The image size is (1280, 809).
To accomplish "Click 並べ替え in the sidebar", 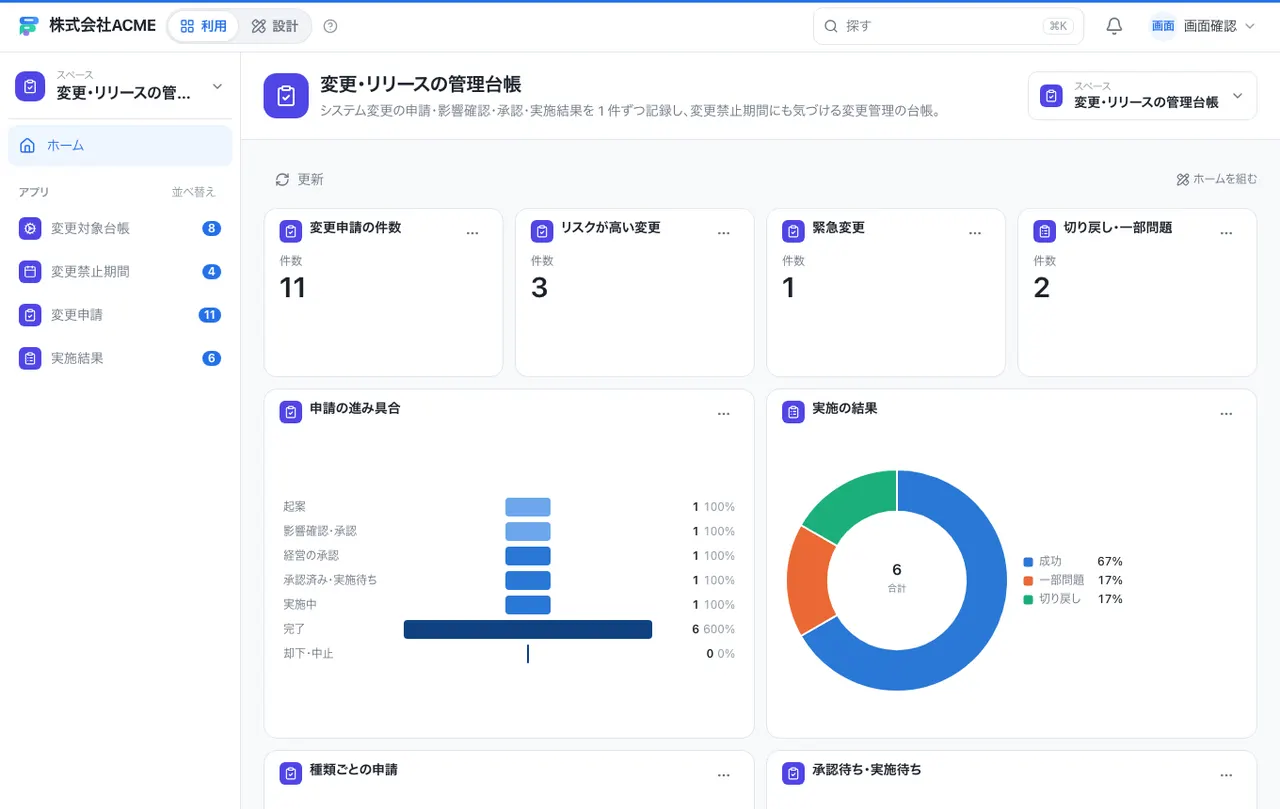I will (193, 192).
